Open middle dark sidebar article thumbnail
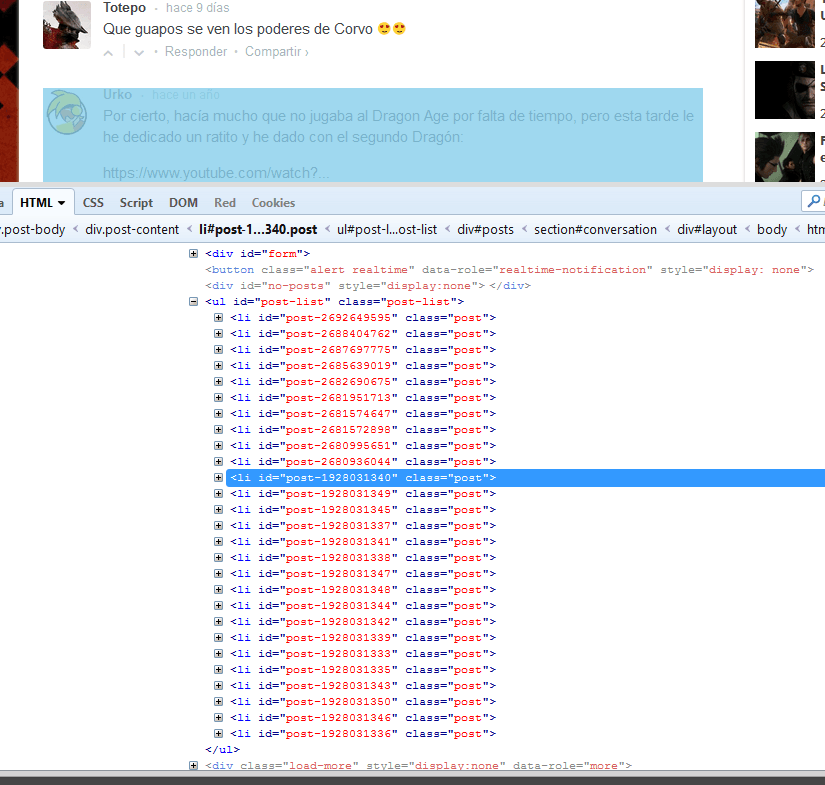Screen dimensions: 825x785 coord(784,90)
